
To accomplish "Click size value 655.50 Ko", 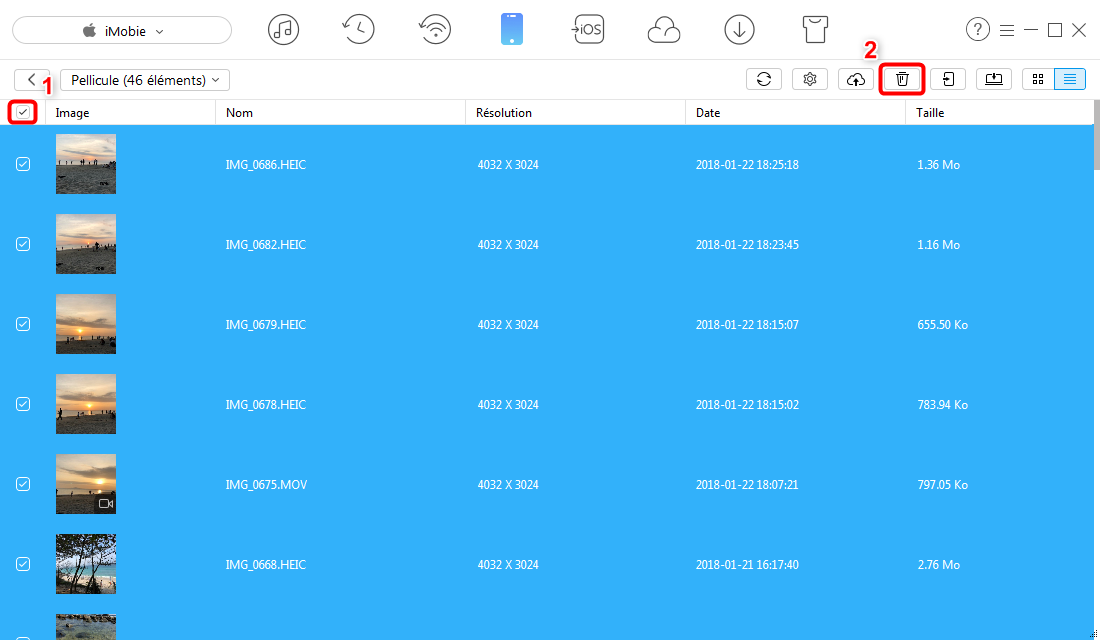I will pyautogui.click(x=943, y=325).
